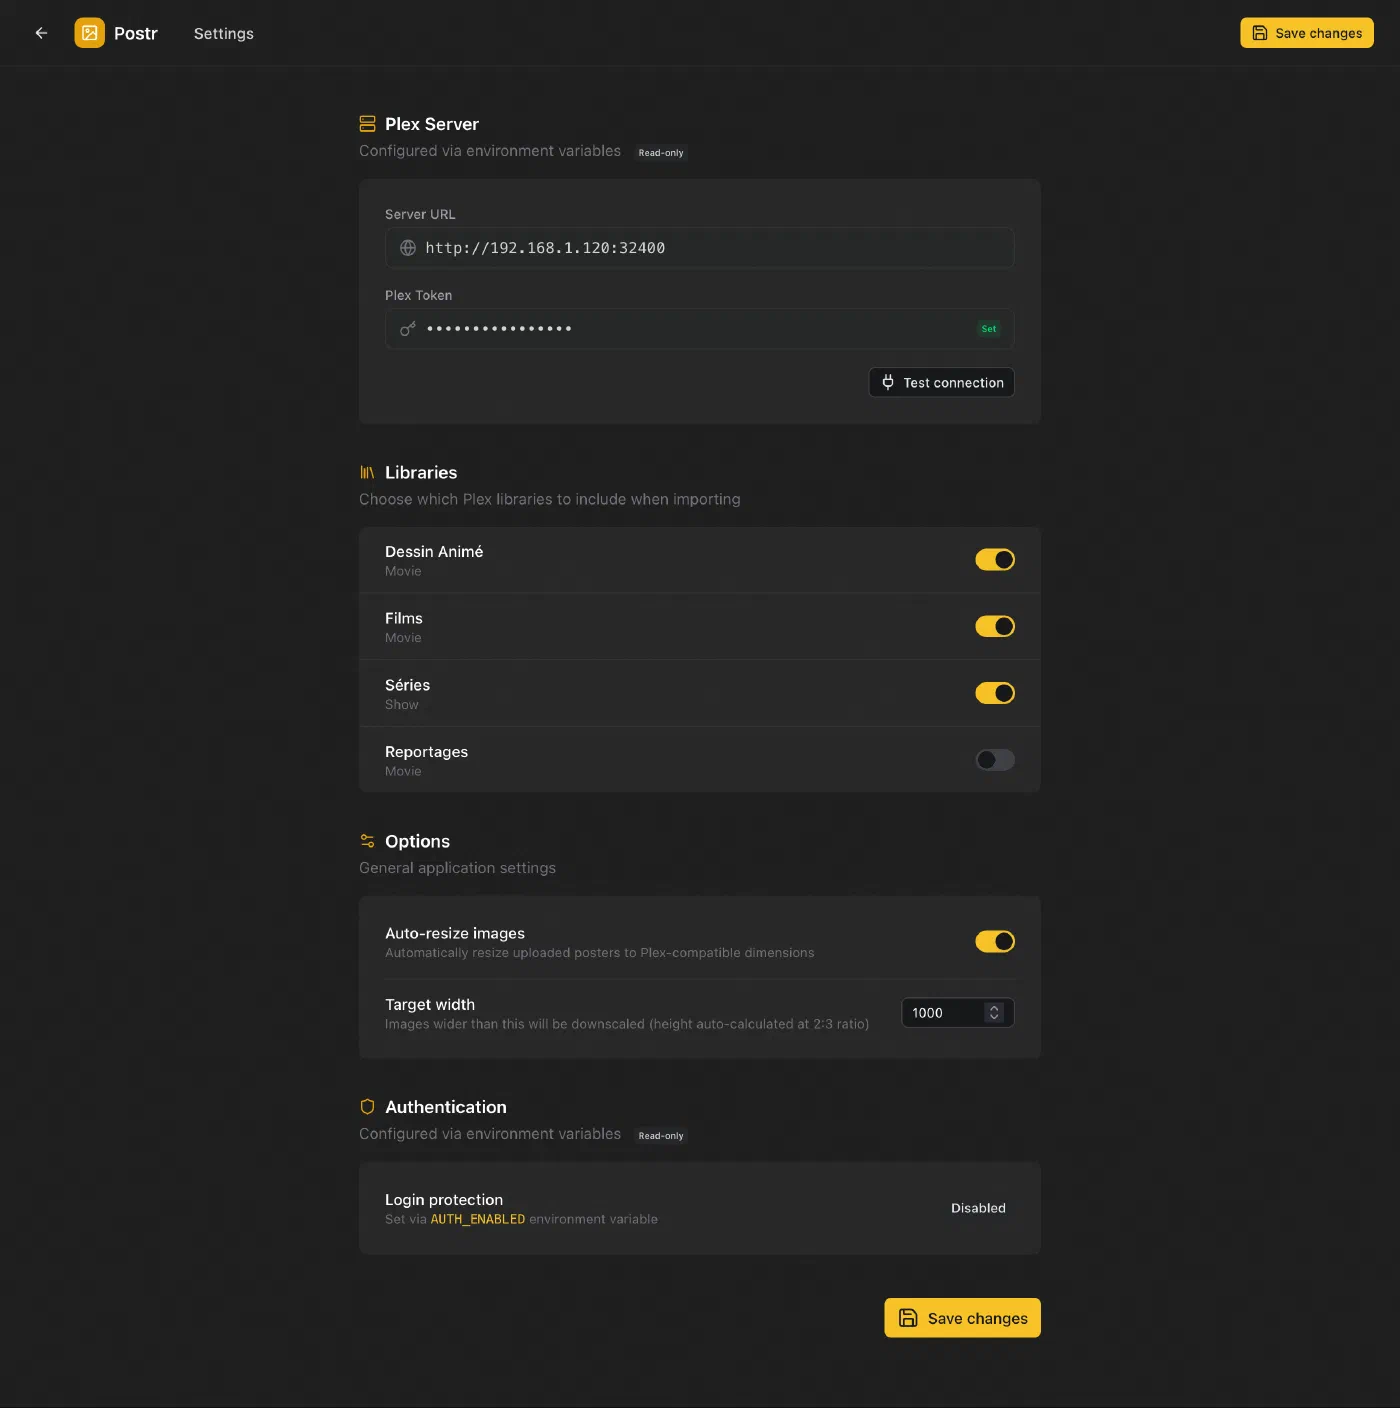Go back using the arrow icon
This screenshot has width=1400, height=1408.
click(x=41, y=33)
